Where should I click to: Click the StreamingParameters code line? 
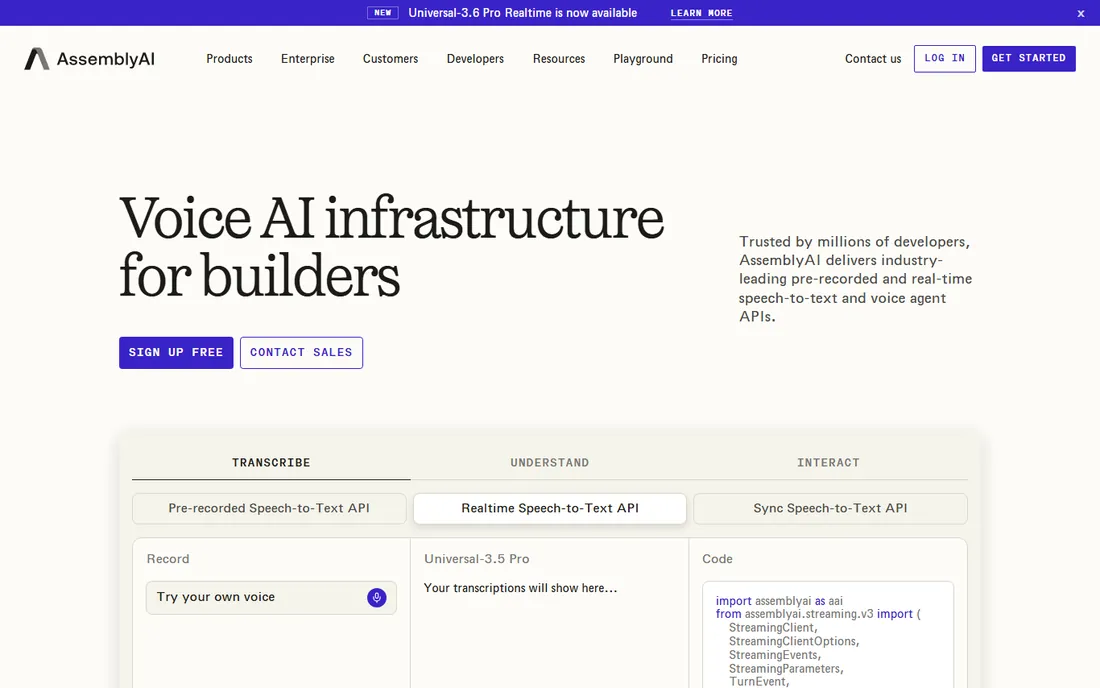click(x=786, y=669)
